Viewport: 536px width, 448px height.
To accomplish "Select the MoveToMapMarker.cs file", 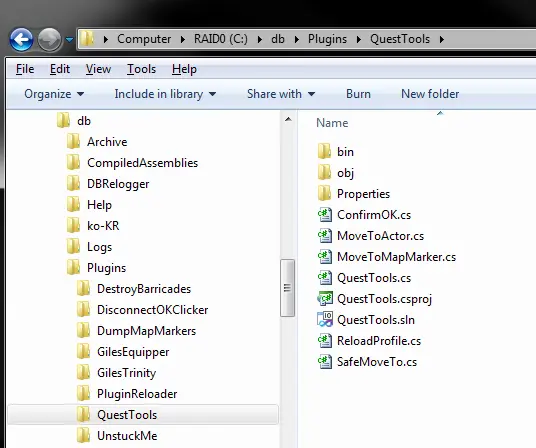I will pos(387,257).
